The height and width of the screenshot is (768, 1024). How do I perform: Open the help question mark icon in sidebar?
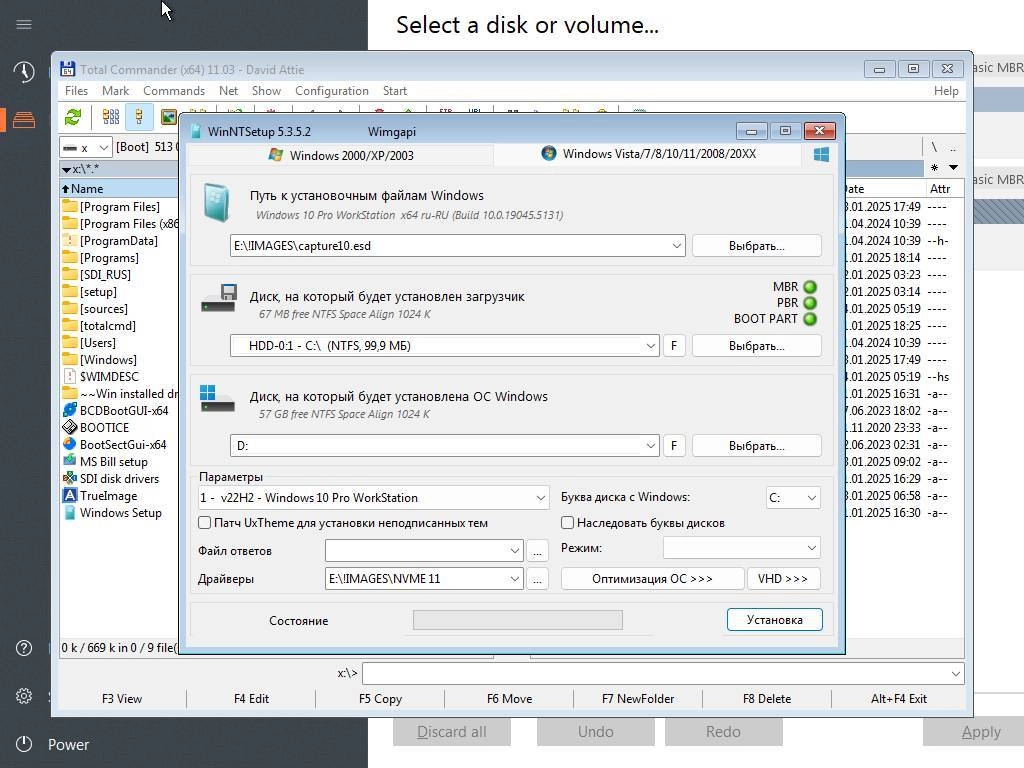pos(24,648)
